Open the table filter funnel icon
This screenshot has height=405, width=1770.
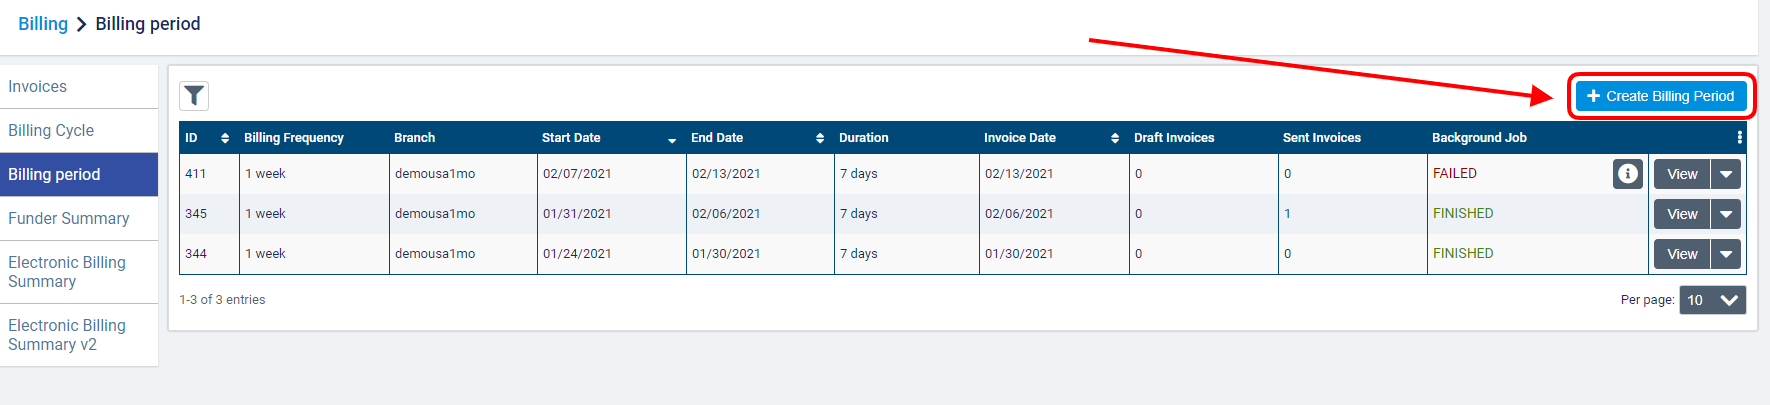(x=194, y=96)
